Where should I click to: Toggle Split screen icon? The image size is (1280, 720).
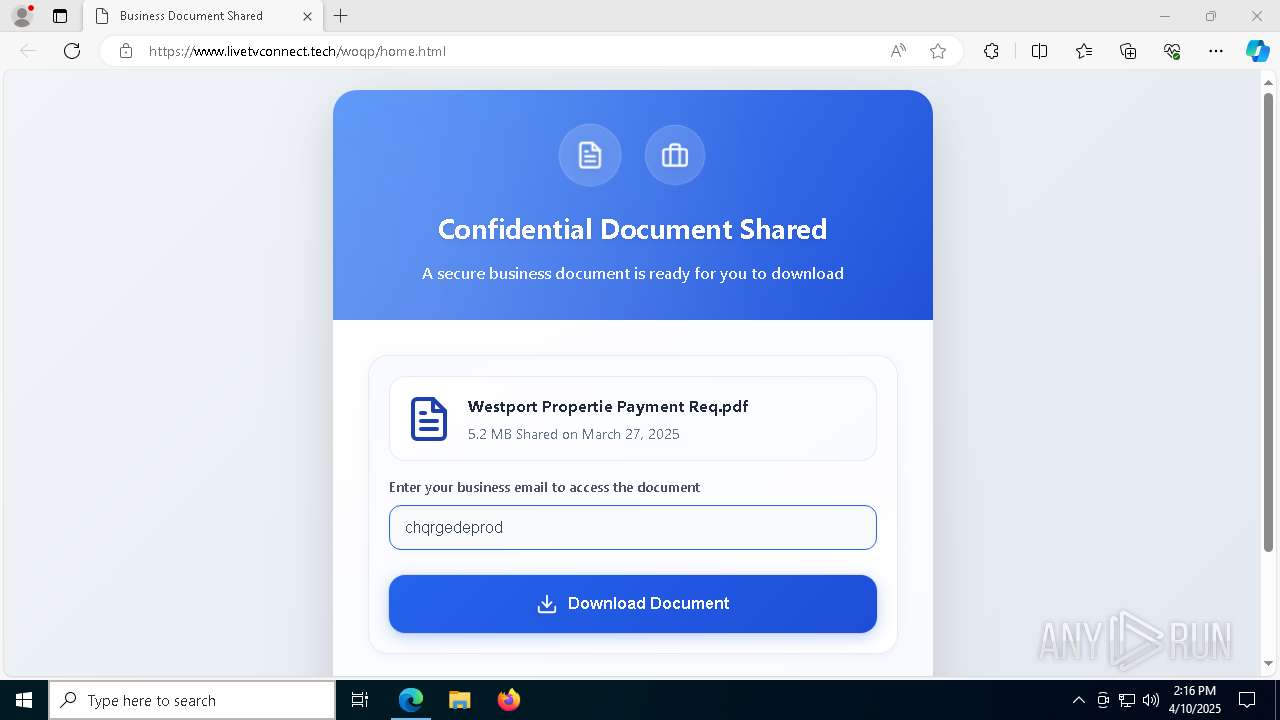[1039, 51]
